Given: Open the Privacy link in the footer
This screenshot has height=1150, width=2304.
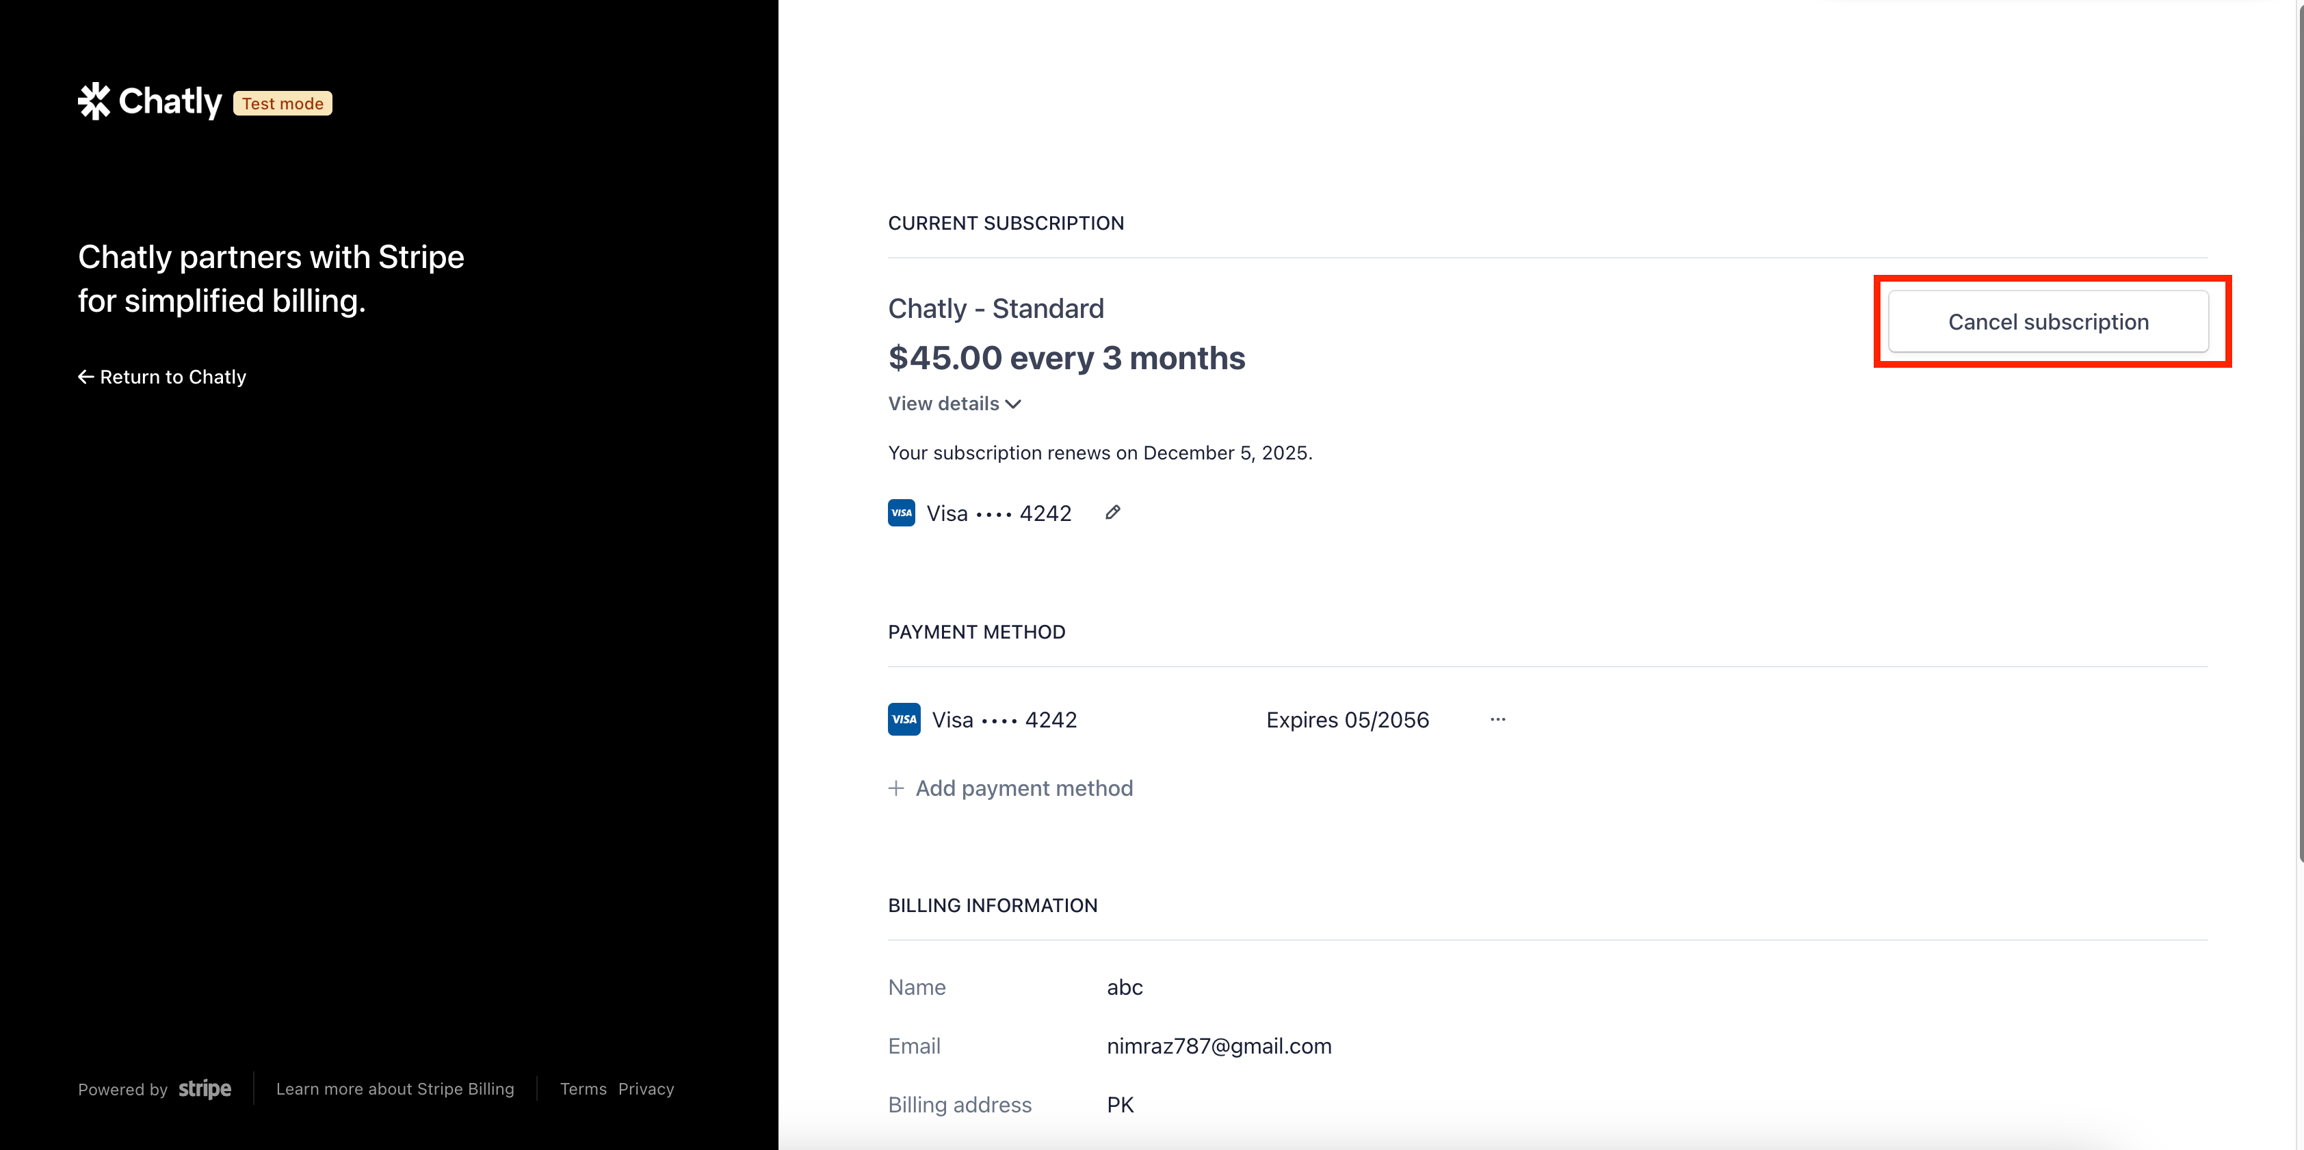Looking at the screenshot, I should click(646, 1089).
